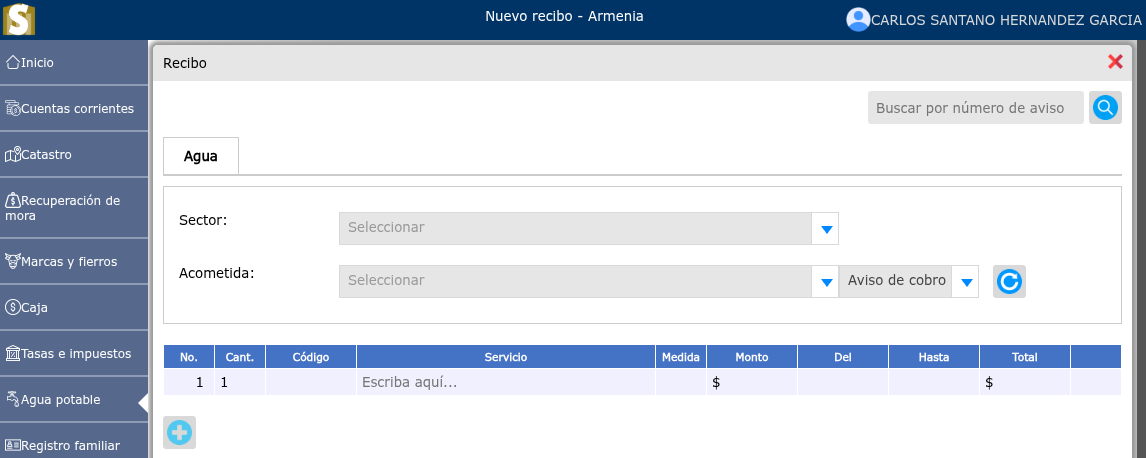Click the No. column header
Screen dimensions: 1146x458
pyautogui.click(x=189, y=357)
